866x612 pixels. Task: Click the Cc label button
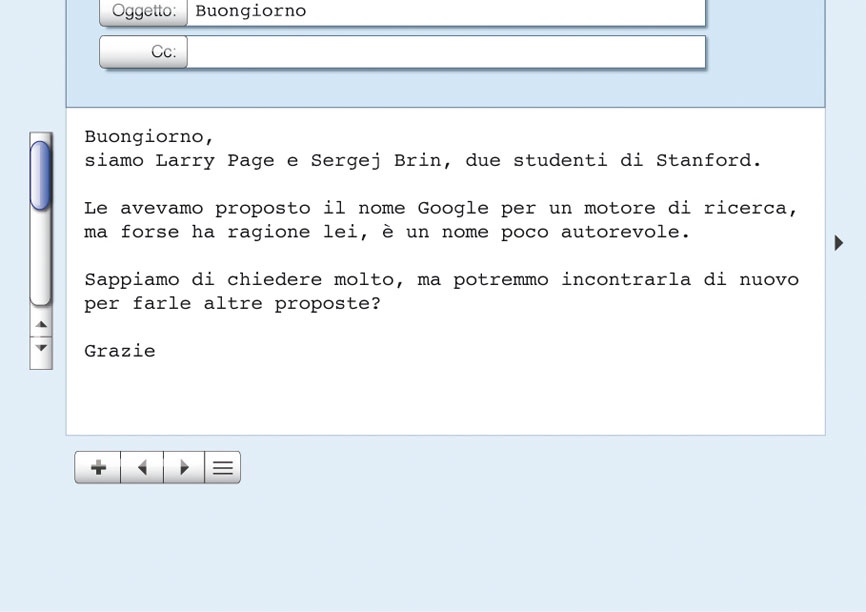pos(144,52)
